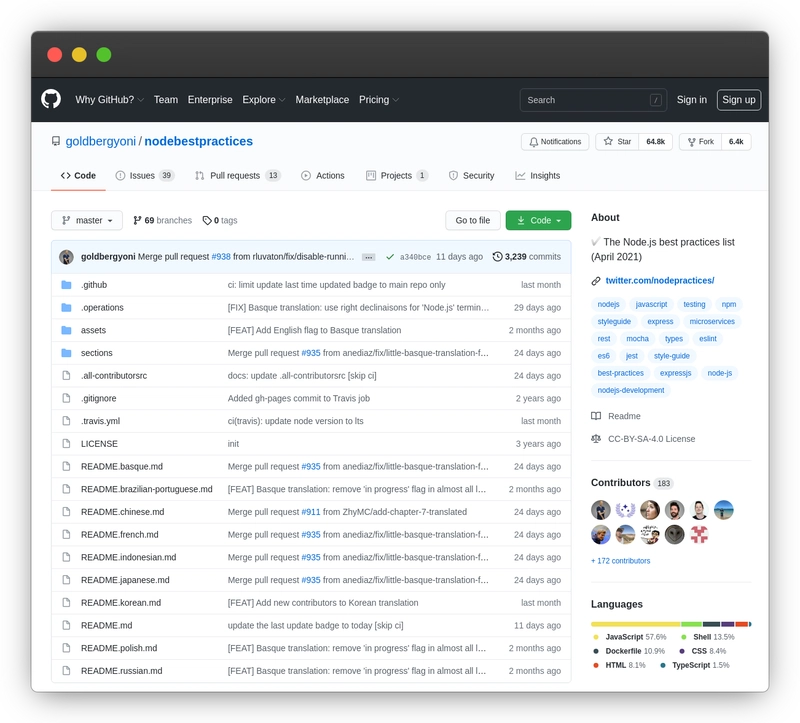This screenshot has height=723, width=800.
Task: Open pull request #938 in the commit message
Action: pos(221,257)
